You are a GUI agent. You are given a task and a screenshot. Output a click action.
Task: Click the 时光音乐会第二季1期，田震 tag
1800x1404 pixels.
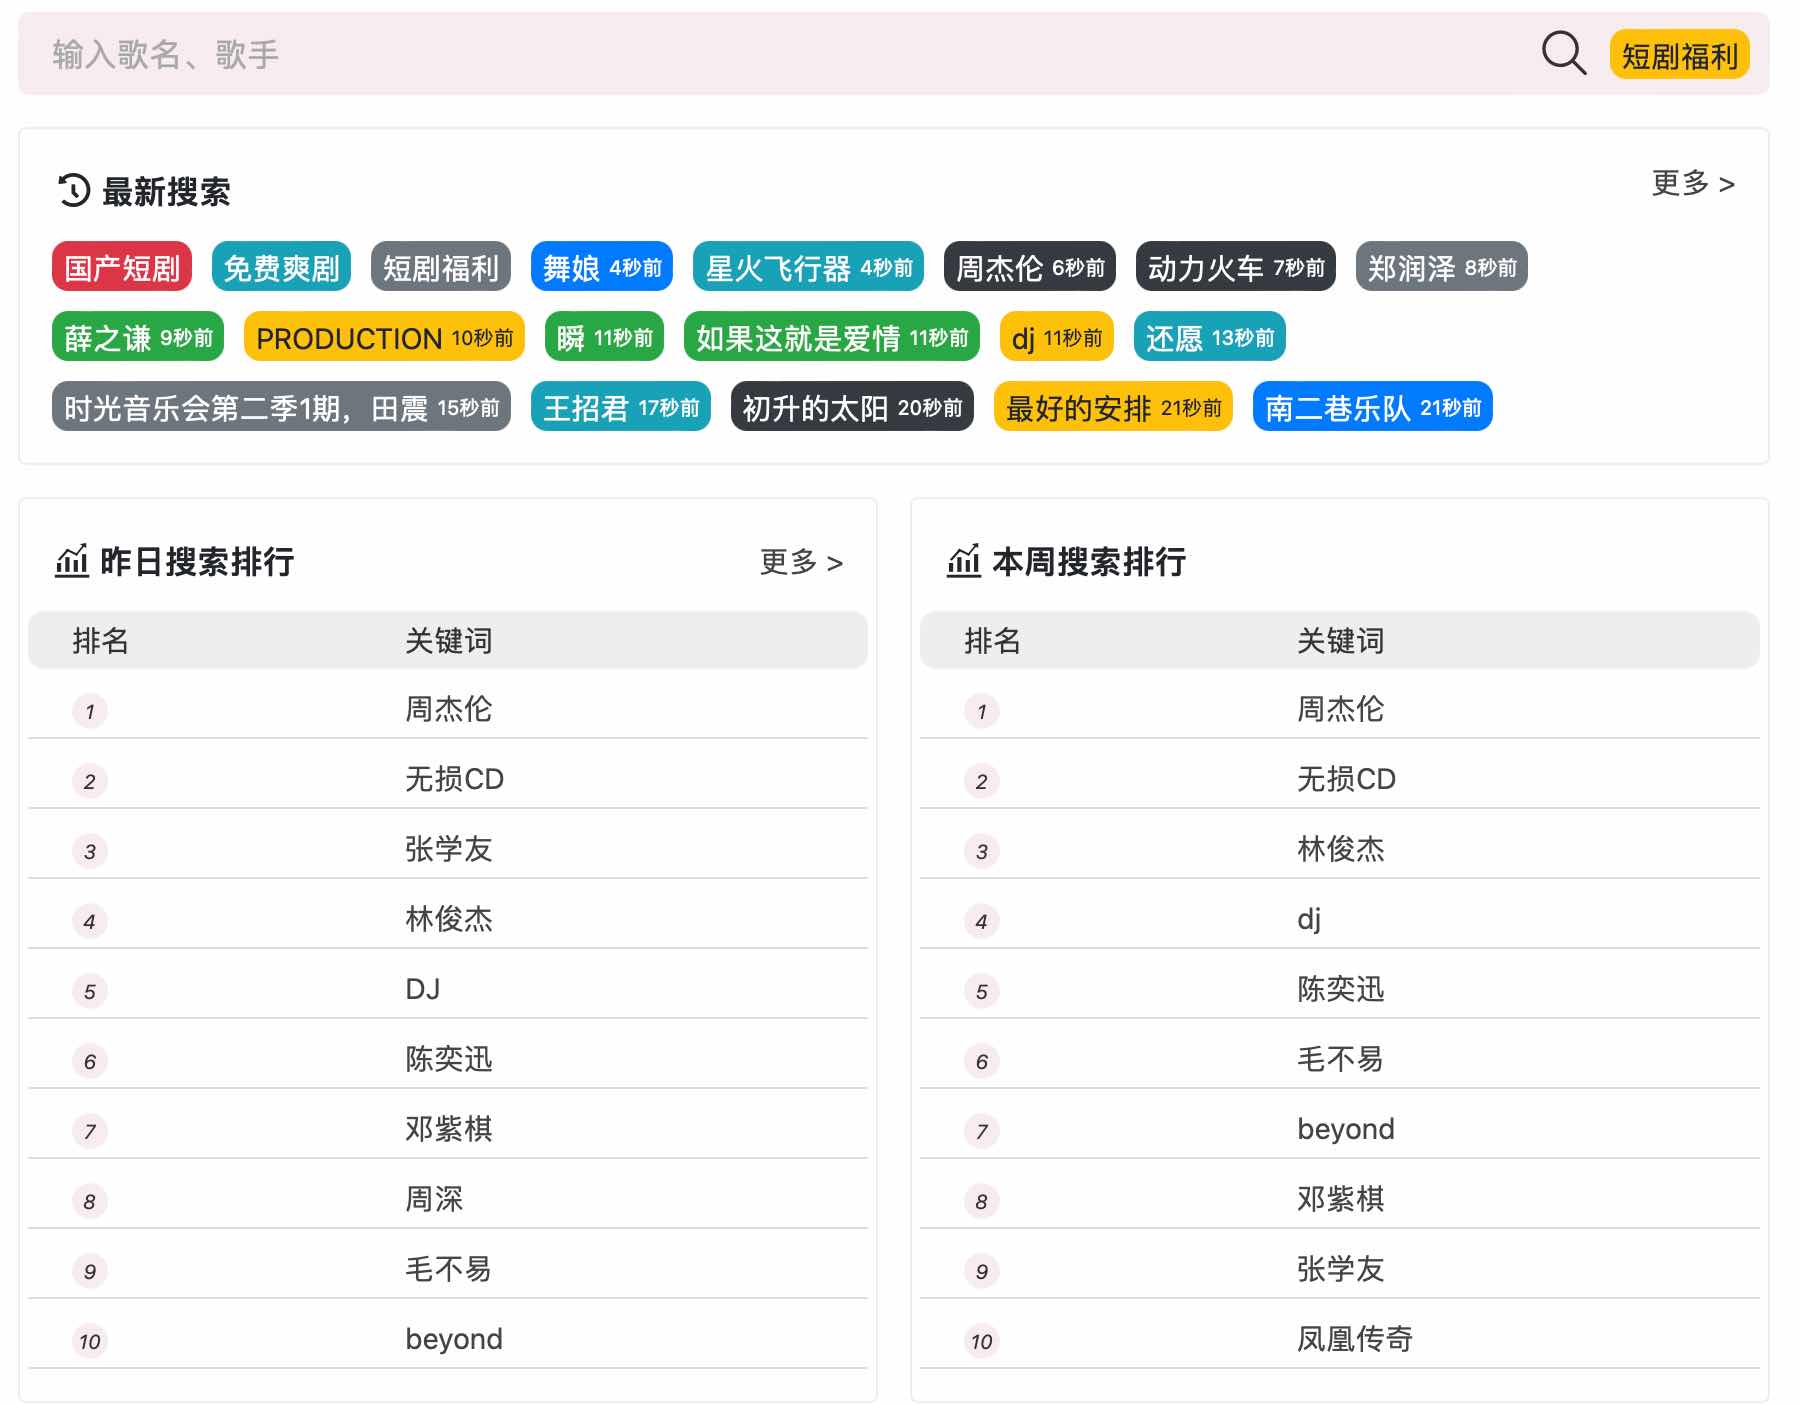coord(281,407)
